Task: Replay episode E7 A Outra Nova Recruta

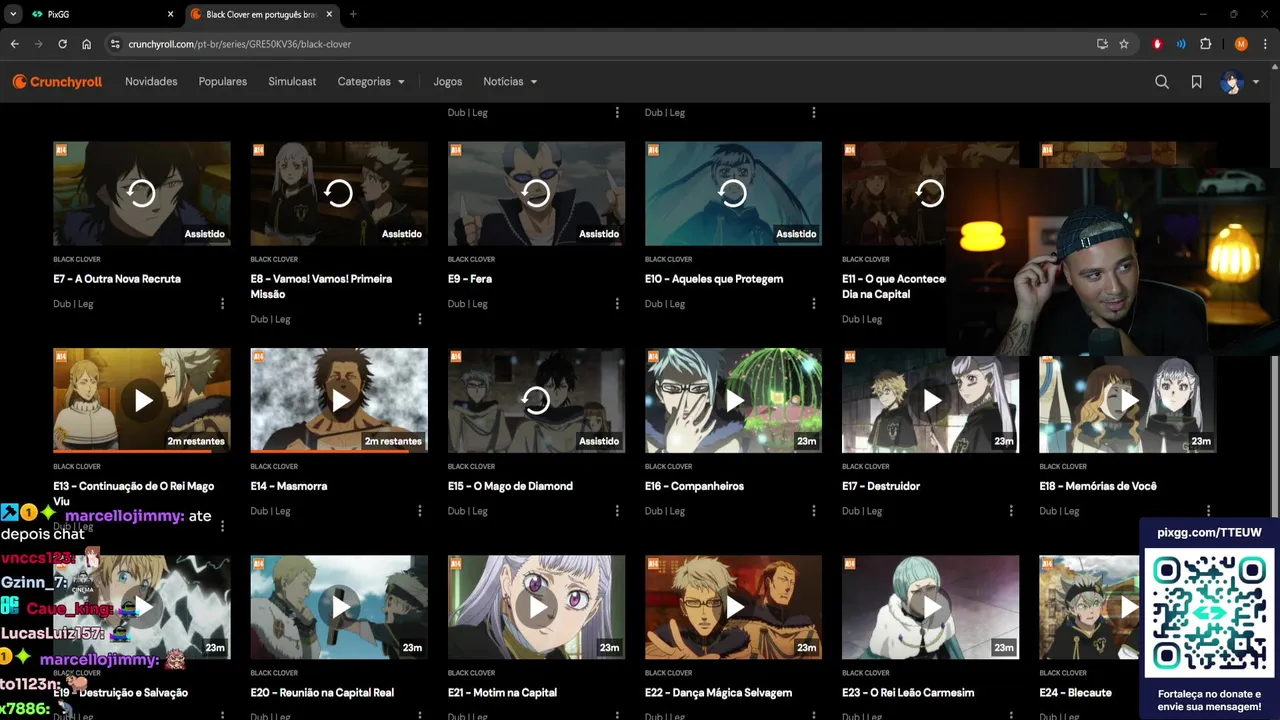Action: 142,193
